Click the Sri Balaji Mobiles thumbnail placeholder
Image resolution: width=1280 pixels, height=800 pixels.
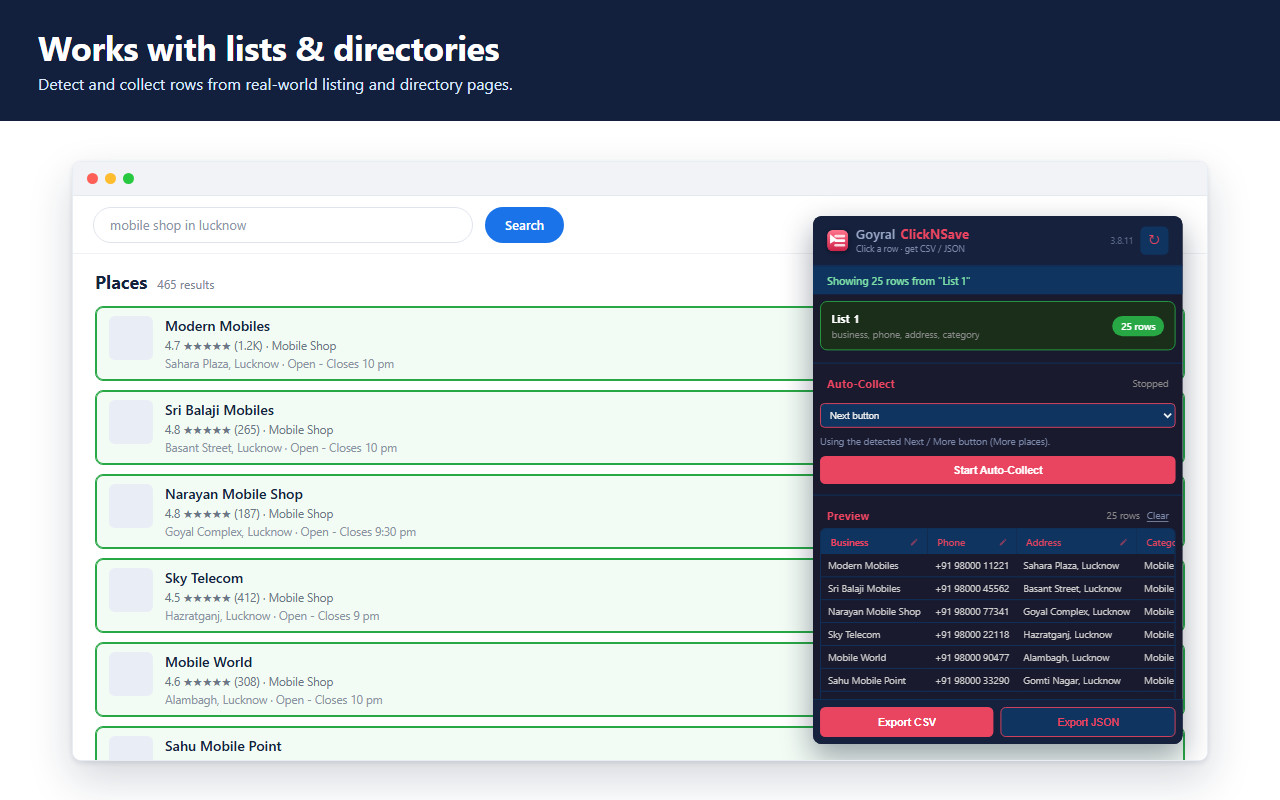131,422
